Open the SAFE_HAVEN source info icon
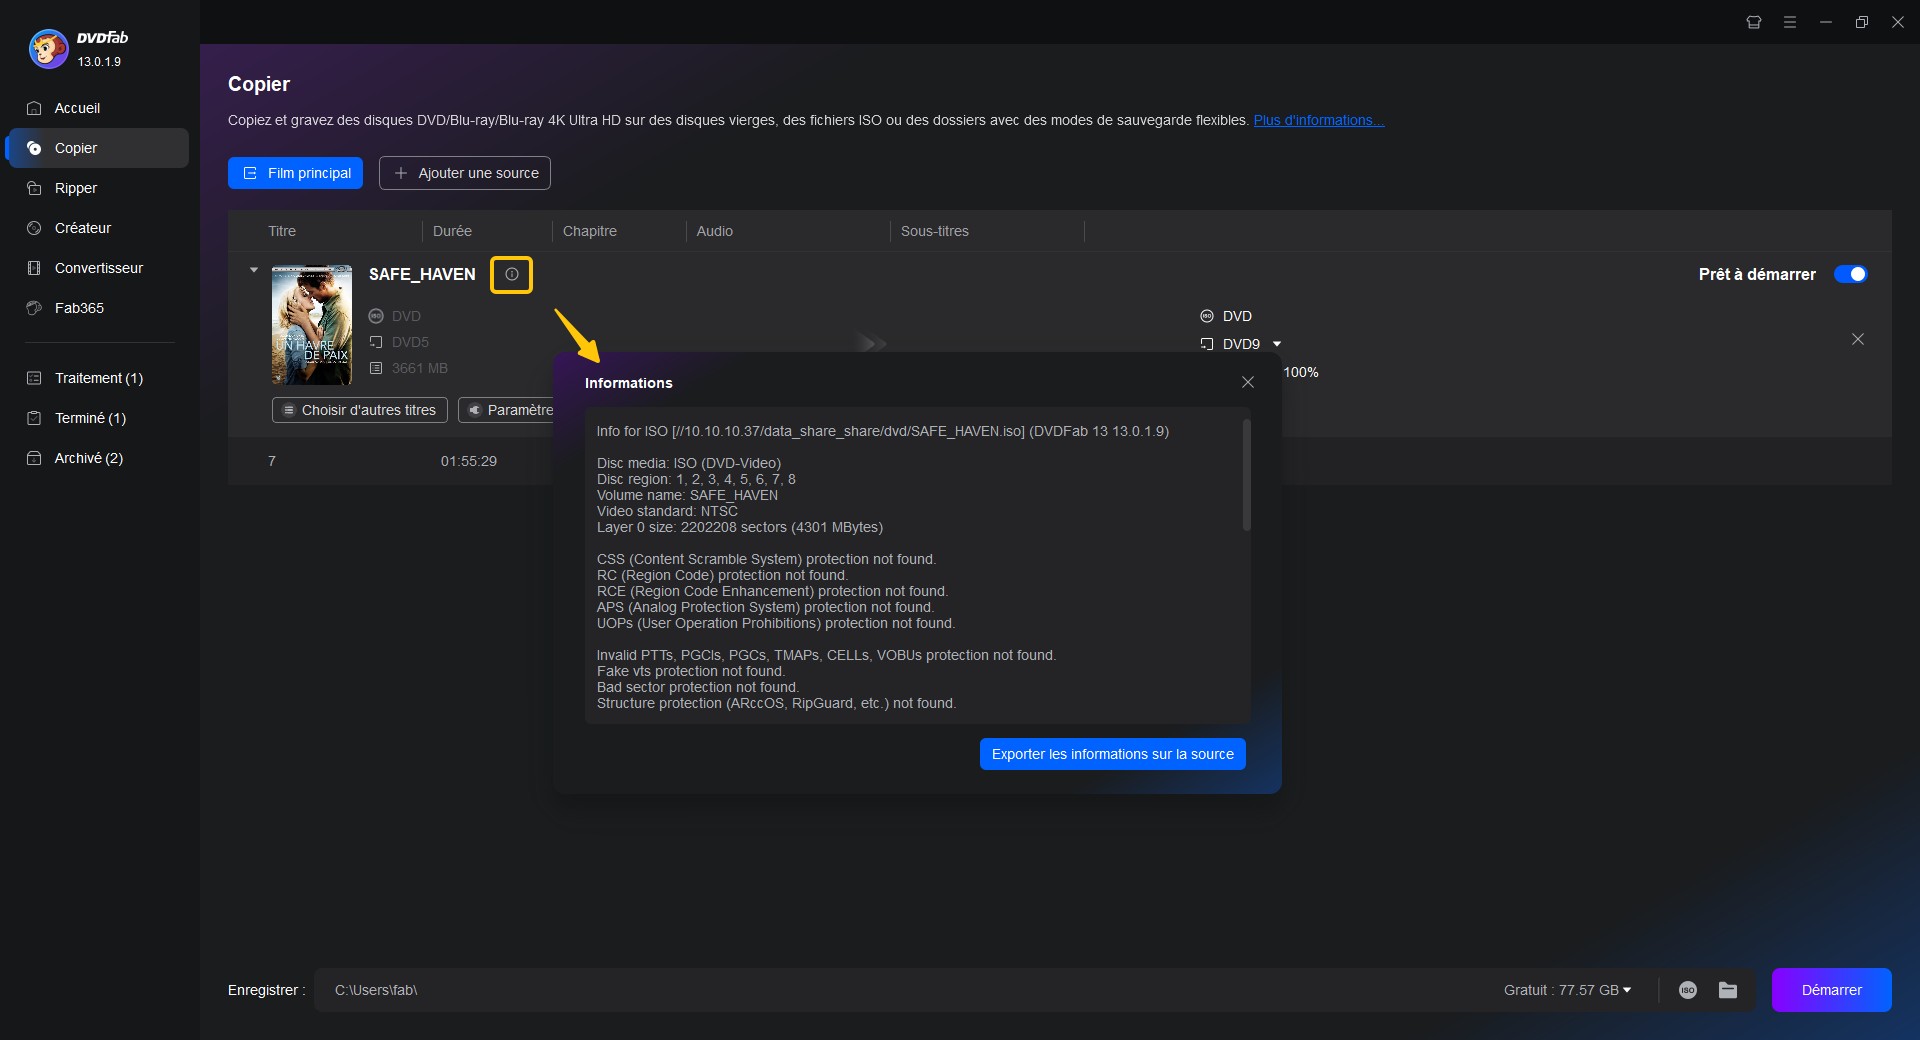The width and height of the screenshot is (1920, 1040). pos(512,274)
